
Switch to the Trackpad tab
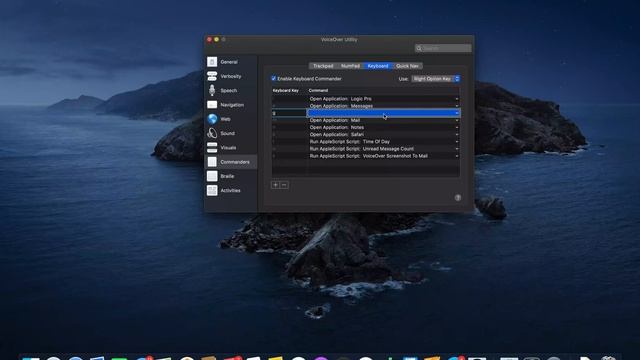point(323,66)
